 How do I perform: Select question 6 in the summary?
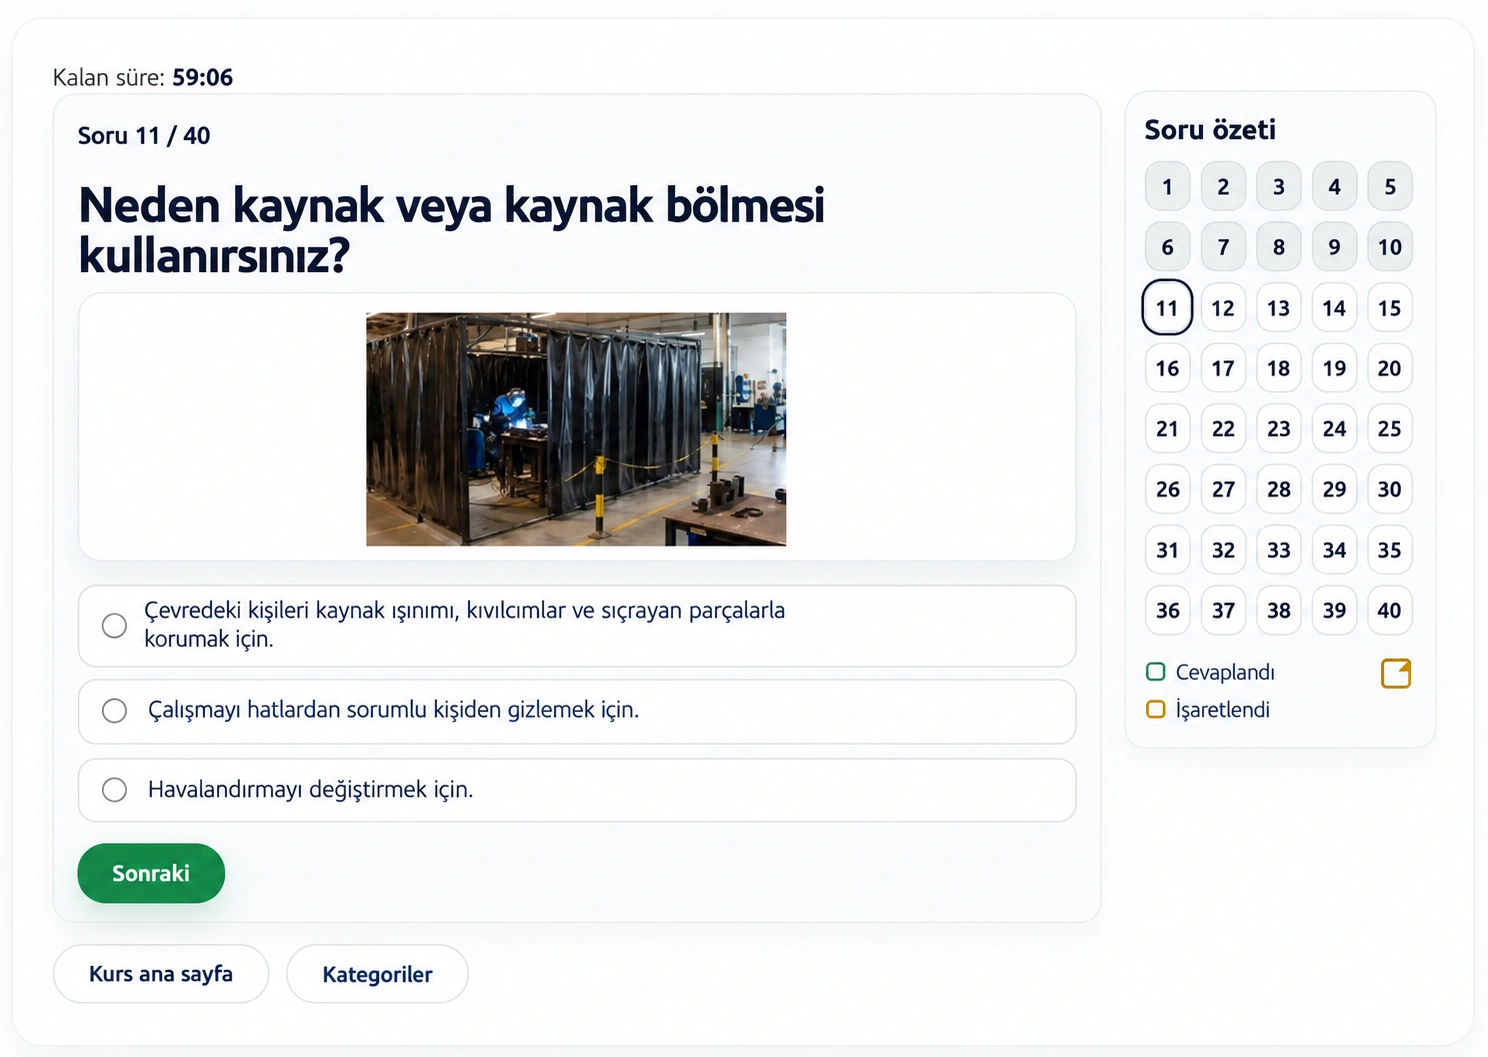click(1167, 247)
